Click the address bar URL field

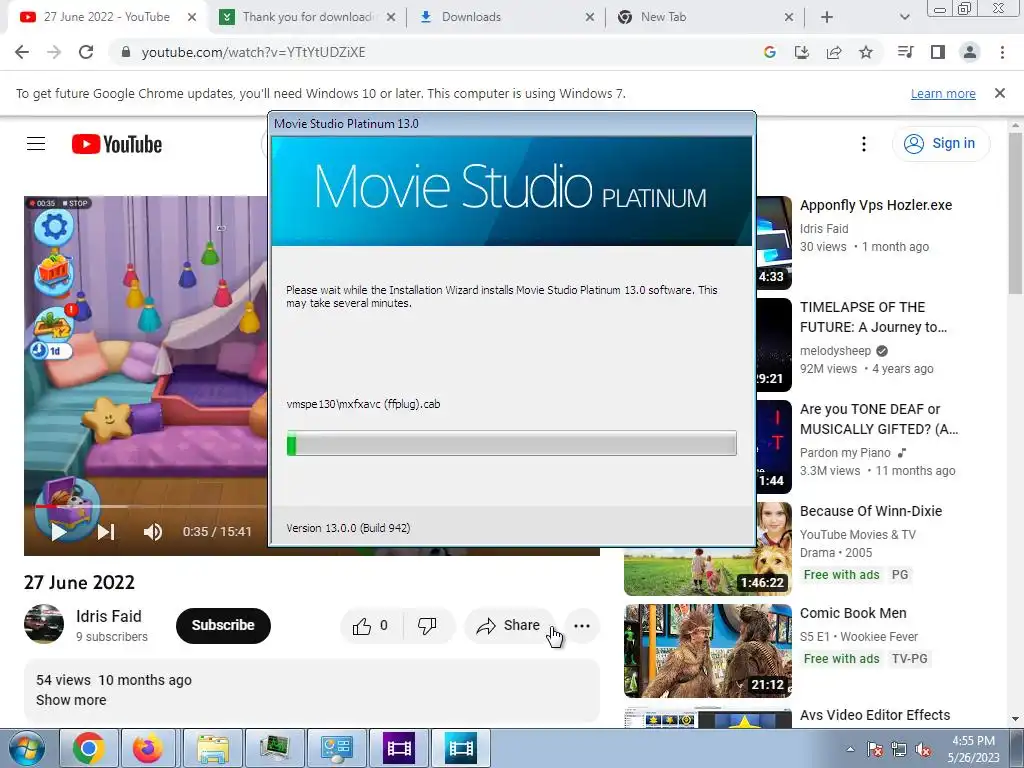click(431, 52)
